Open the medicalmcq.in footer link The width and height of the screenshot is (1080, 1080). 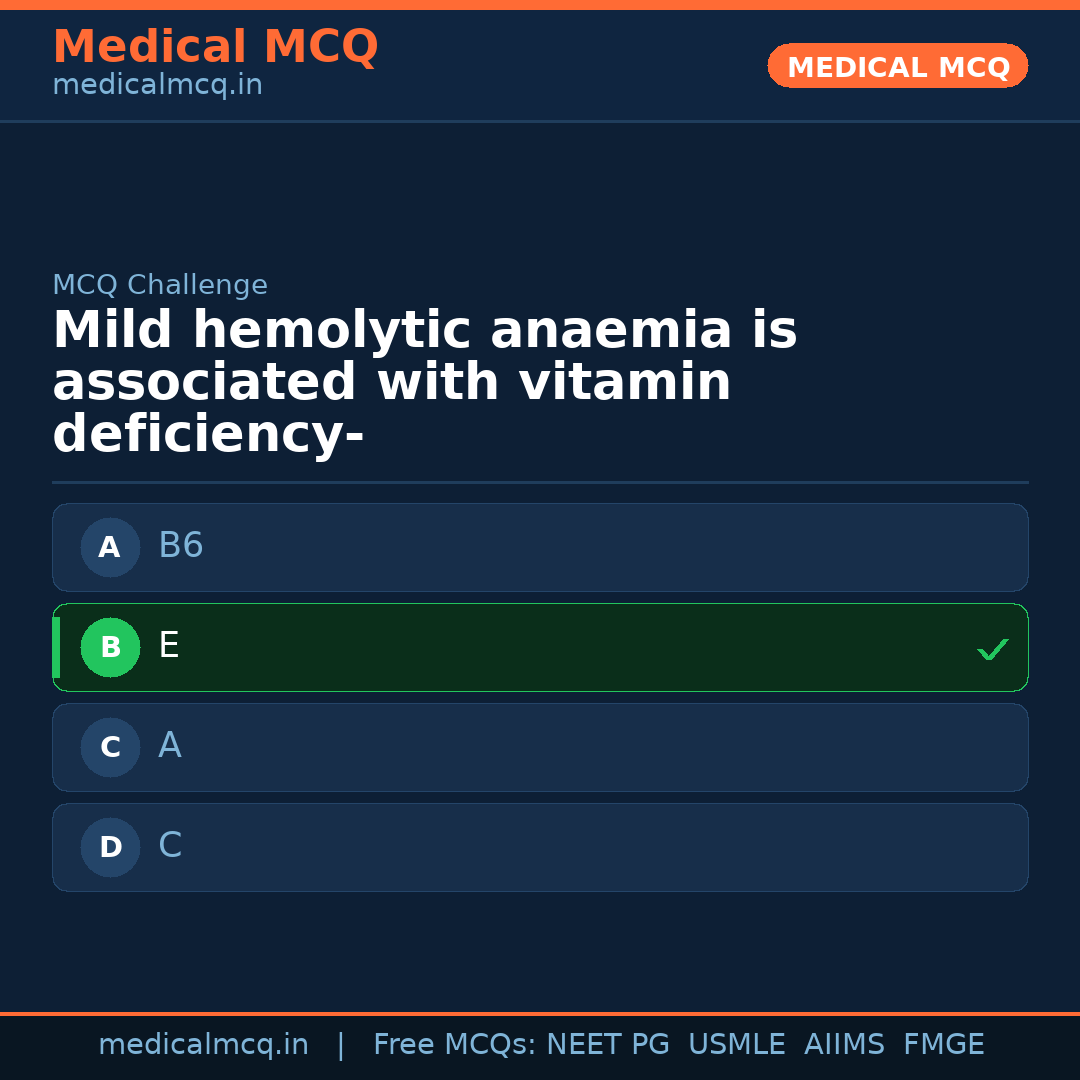(203, 1044)
